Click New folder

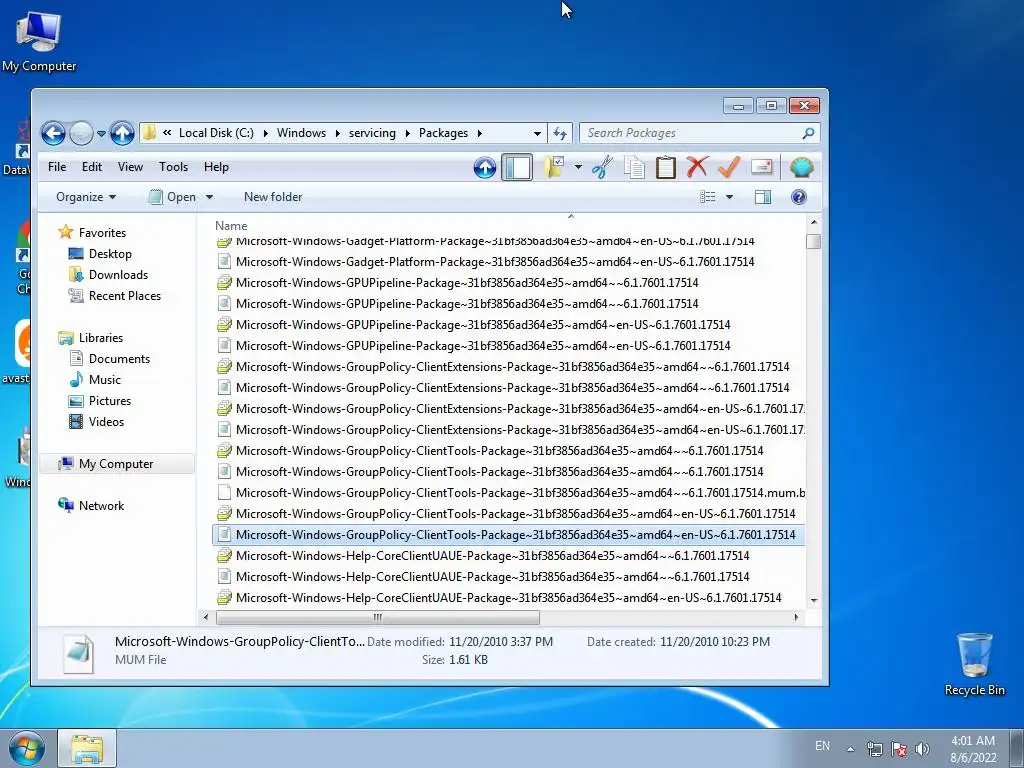point(273,197)
